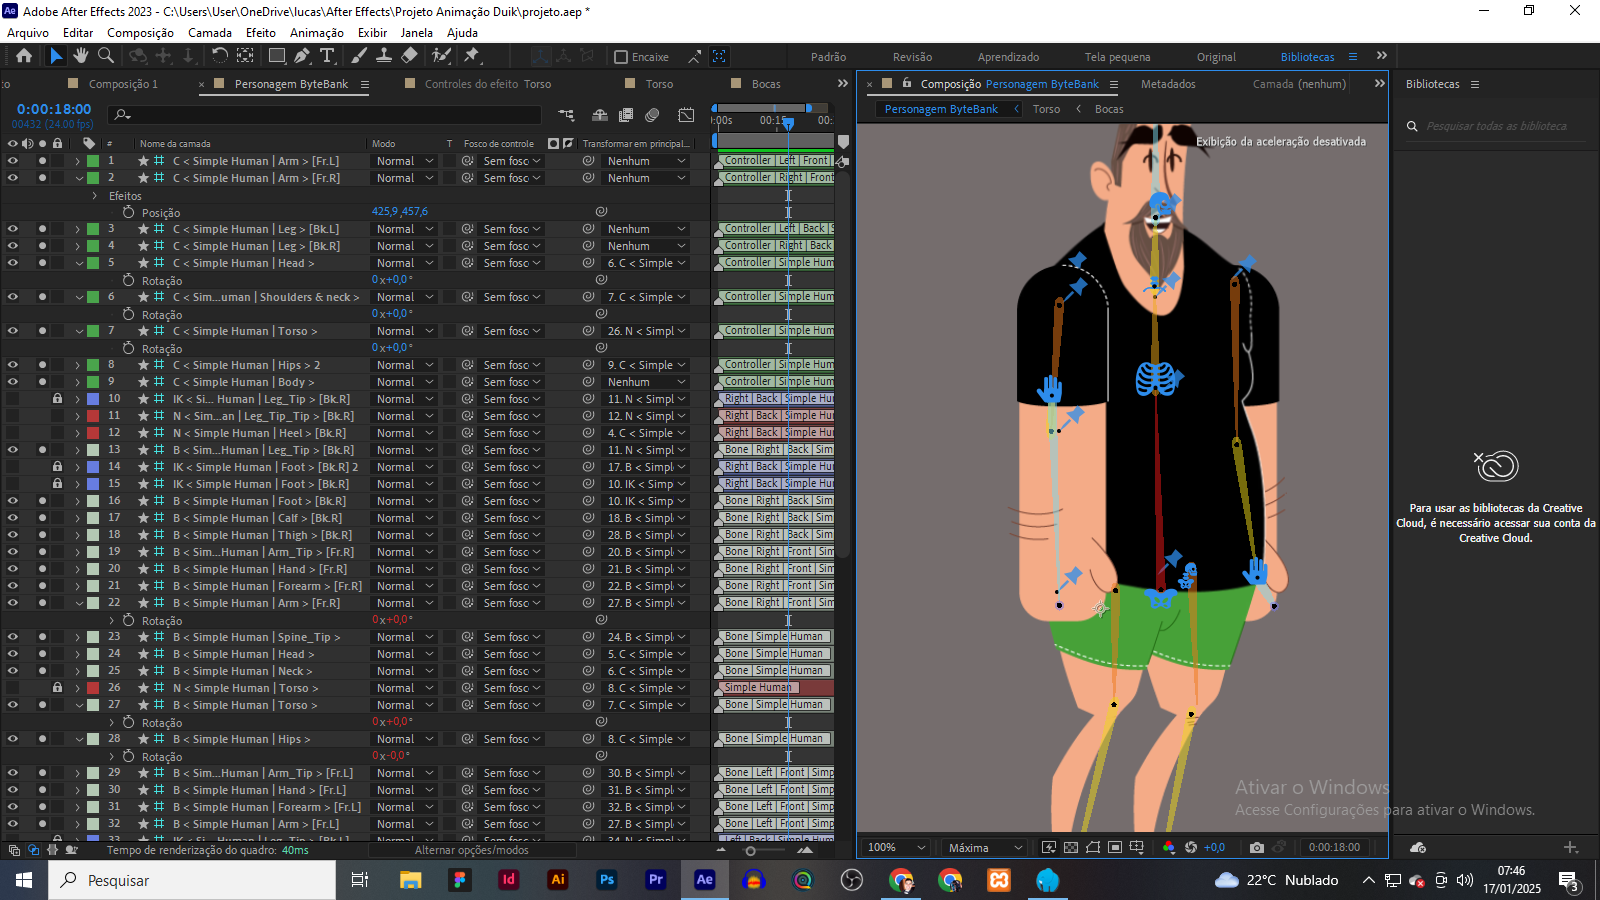This screenshot has width=1600, height=900.
Task: Toggle visibility of layer 5 Head controller
Action: click(x=13, y=263)
